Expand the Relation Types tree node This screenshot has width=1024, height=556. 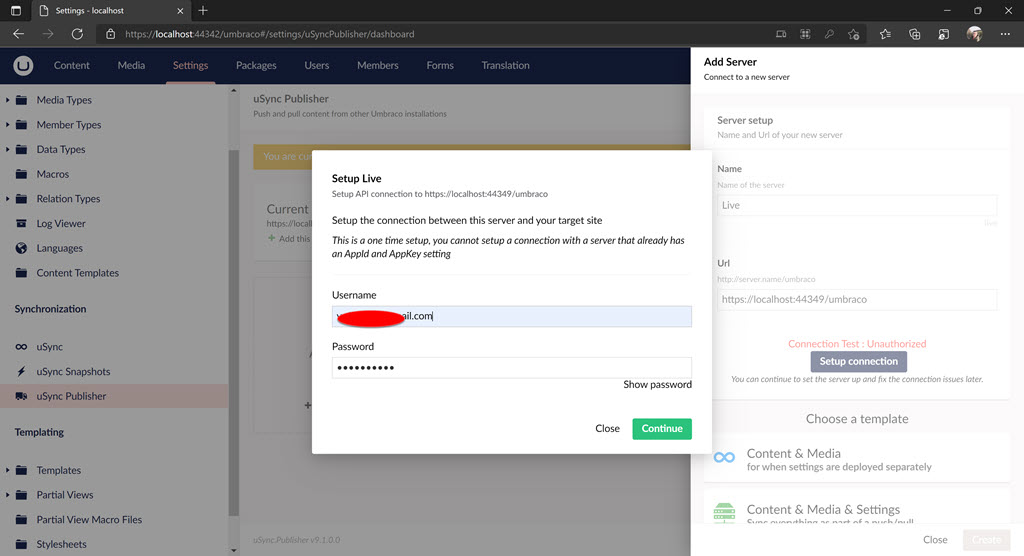coord(7,199)
